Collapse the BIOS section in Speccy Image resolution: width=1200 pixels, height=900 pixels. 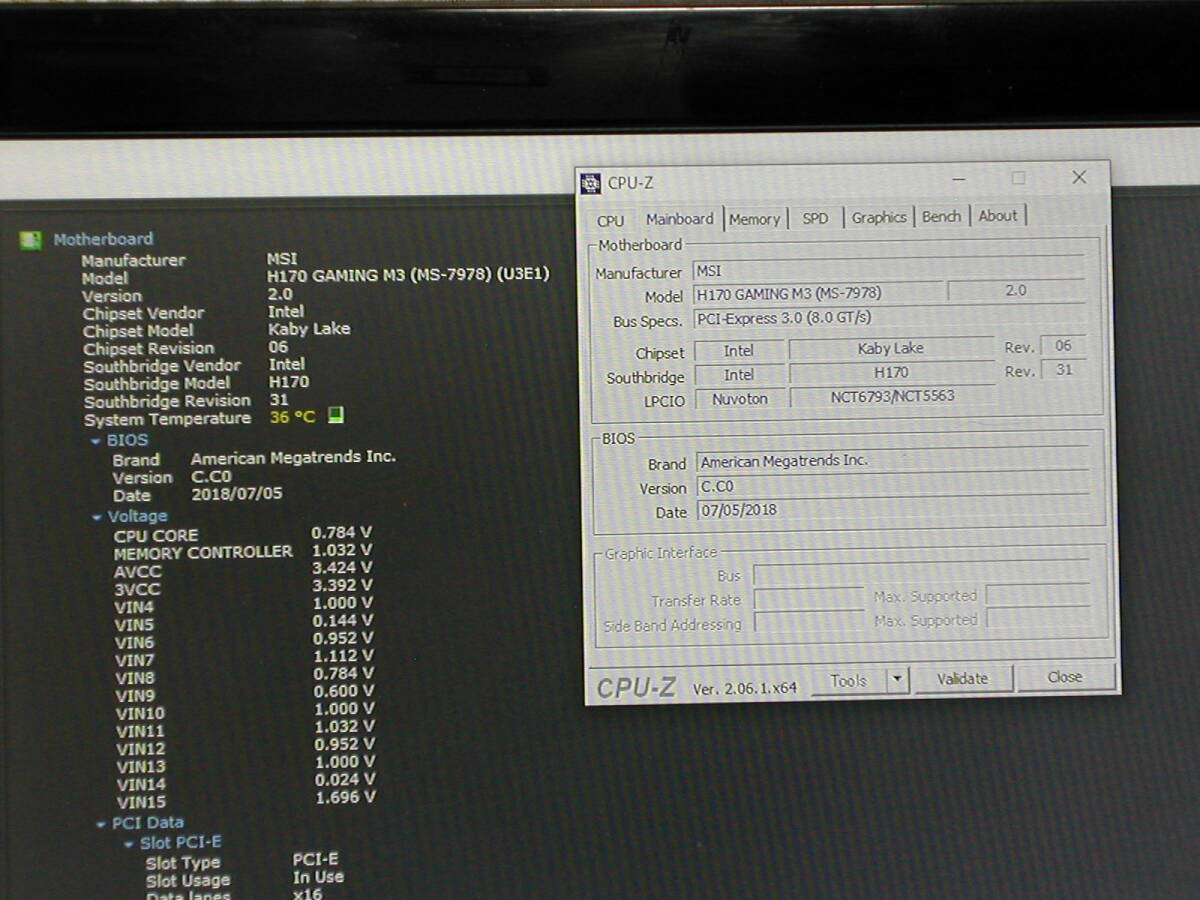point(95,440)
